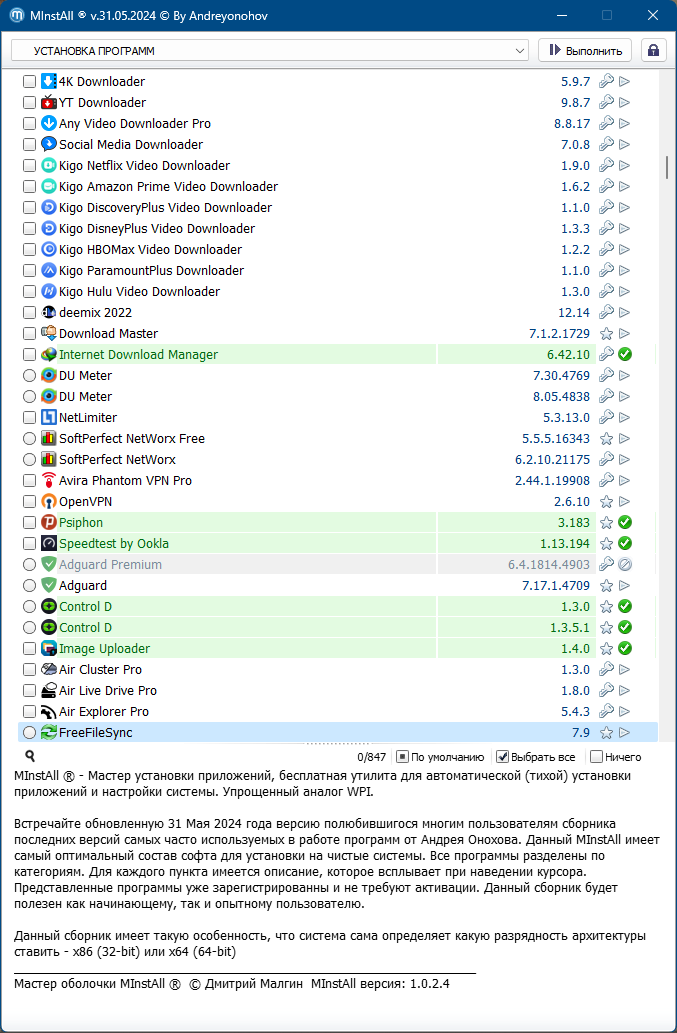Click the Kigo DiscoveryPlus Video Downloader name

pos(165,208)
